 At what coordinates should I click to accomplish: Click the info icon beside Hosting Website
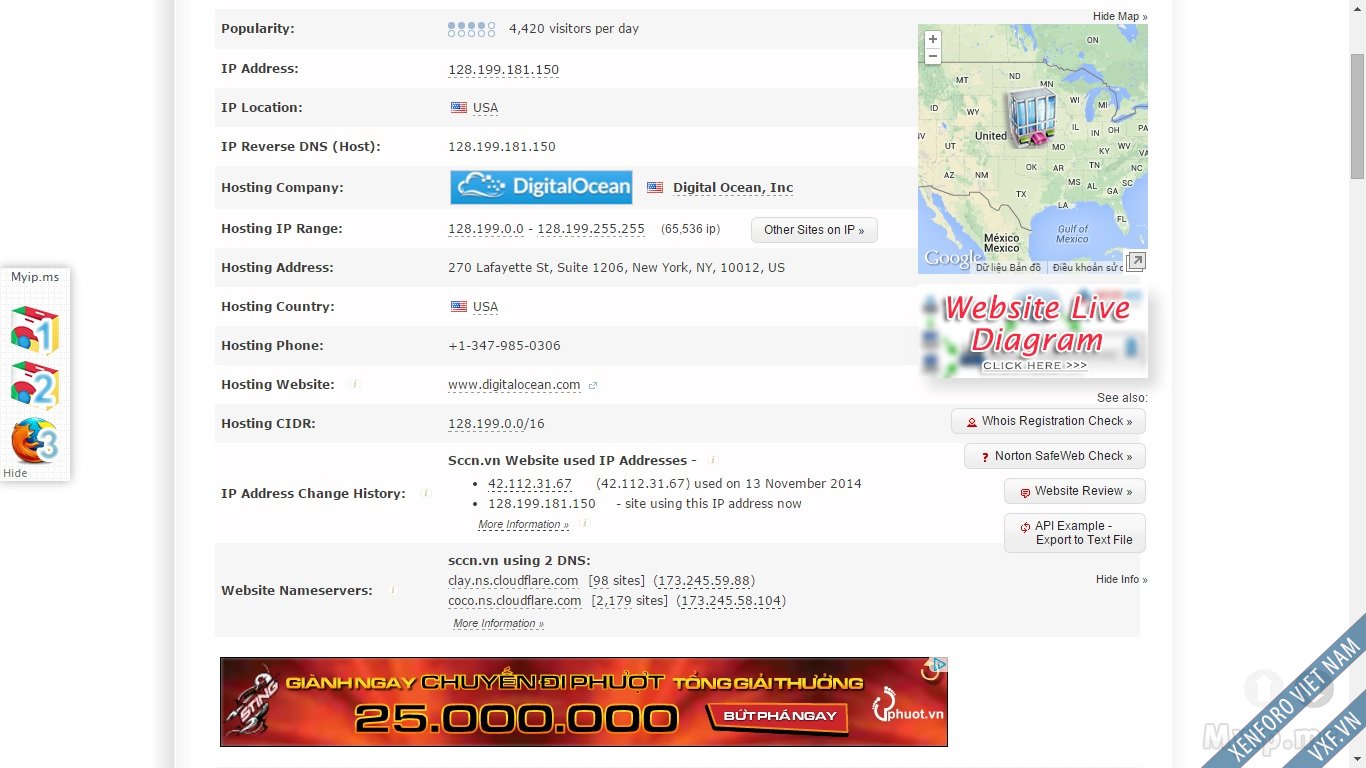pyautogui.click(x=354, y=384)
